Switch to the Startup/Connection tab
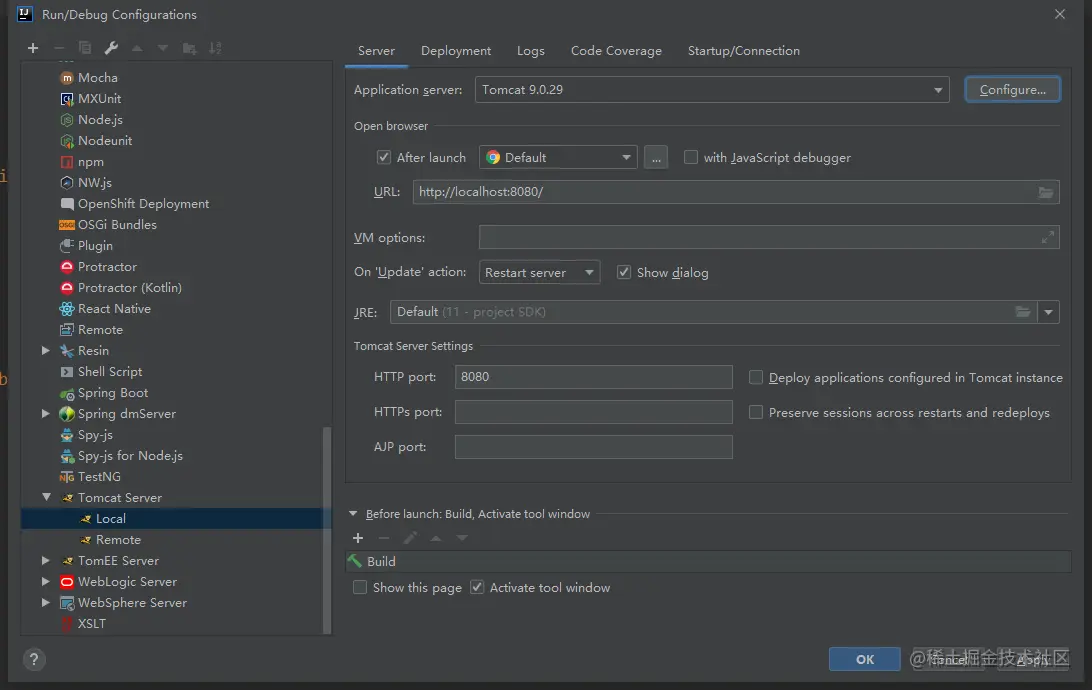1092x690 pixels. [744, 51]
